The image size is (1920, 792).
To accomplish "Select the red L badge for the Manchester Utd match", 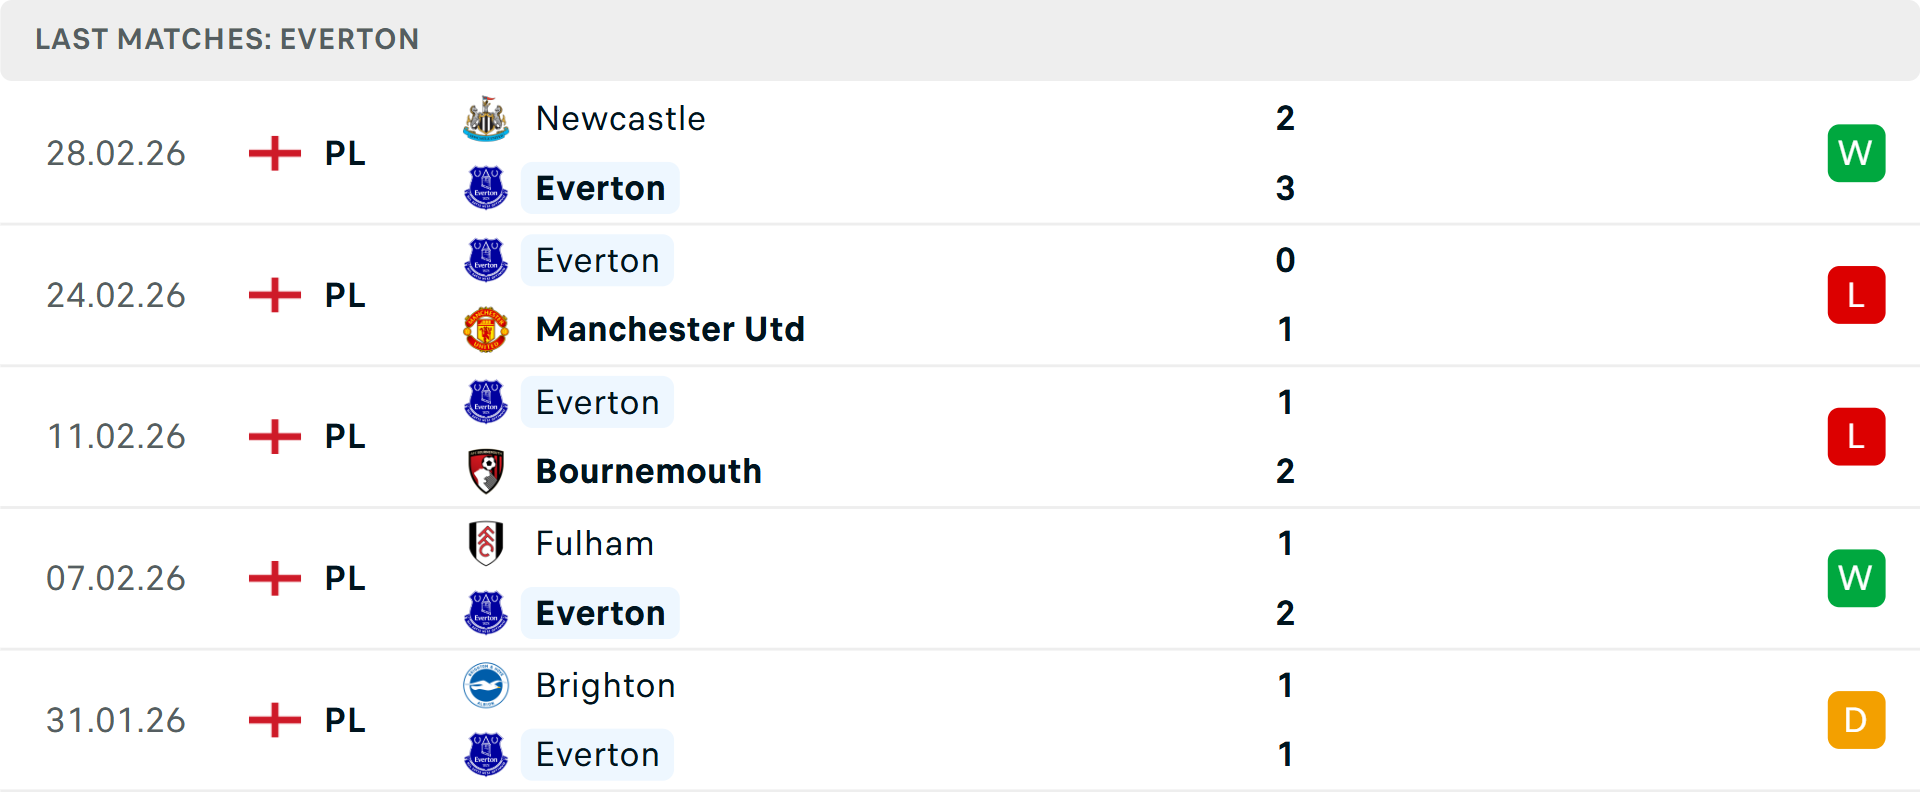I will coord(1856,295).
